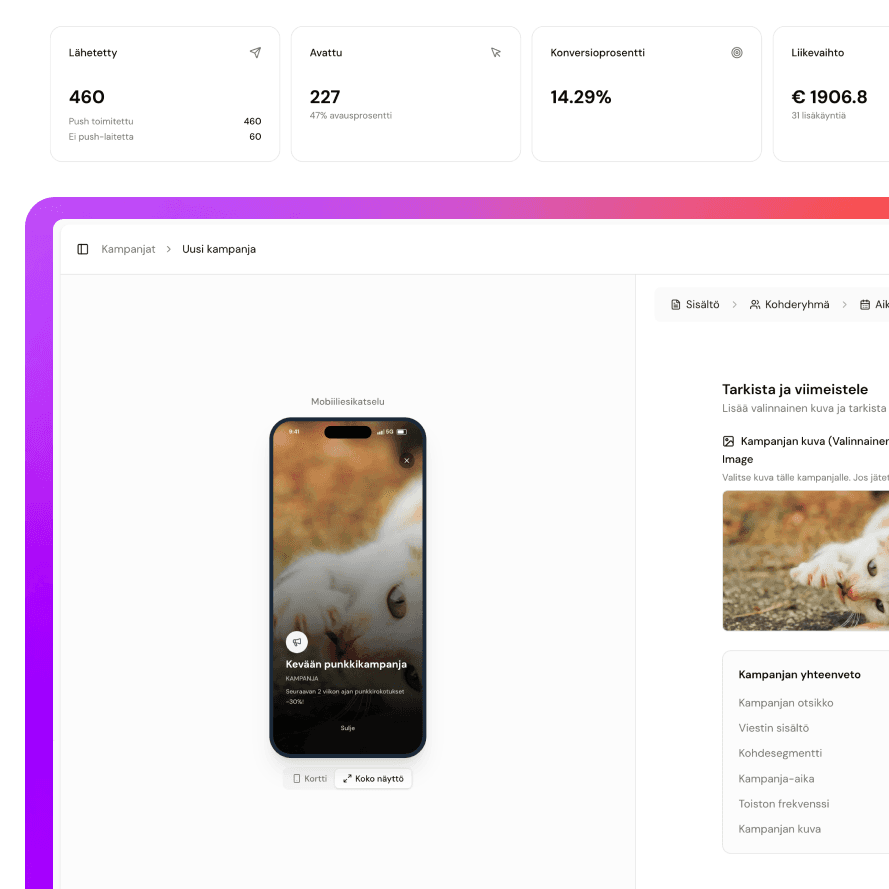889x889 pixels.
Task: Switch preview to Koko näyttö mode
Action: [x=373, y=778]
